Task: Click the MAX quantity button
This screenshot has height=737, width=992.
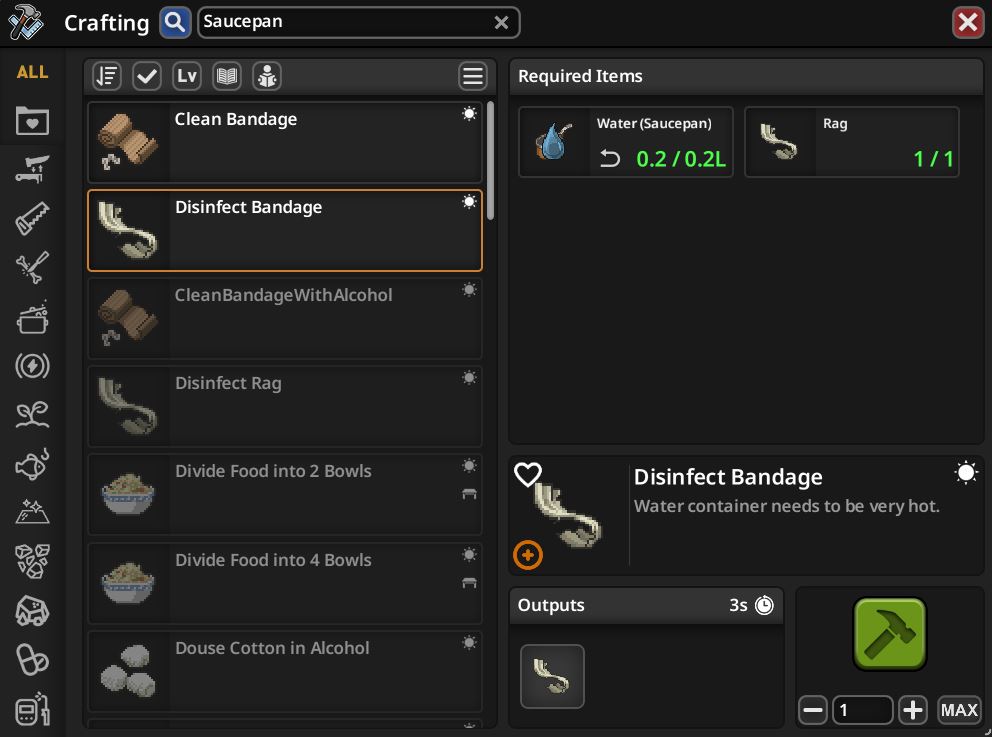Action: (x=959, y=710)
